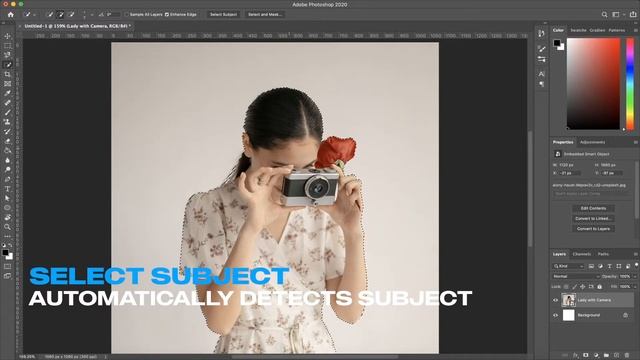Choose the Add to selection brush mode
Screen dimensions: 640x360
point(61,15)
